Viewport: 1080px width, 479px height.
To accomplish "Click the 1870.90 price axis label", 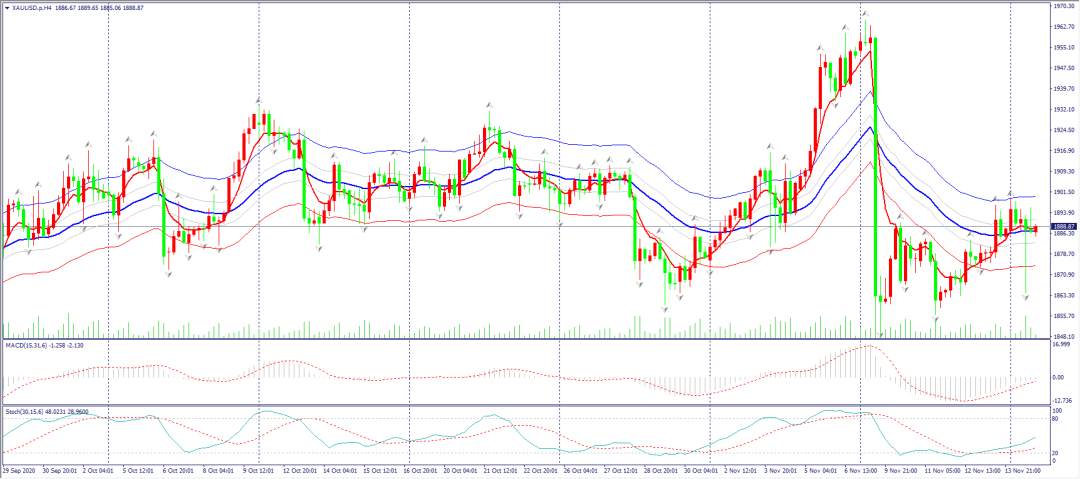I will [x=1065, y=275].
